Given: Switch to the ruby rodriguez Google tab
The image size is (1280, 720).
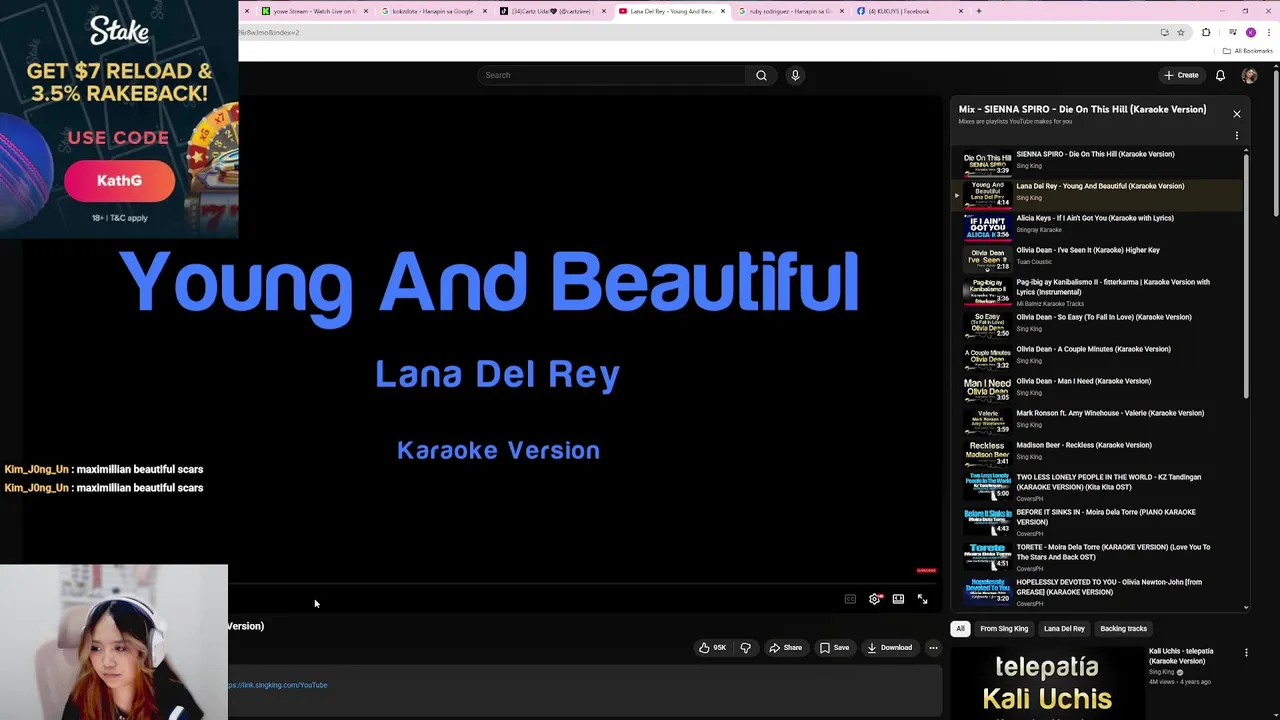Looking at the screenshot, I should point(789,11).
